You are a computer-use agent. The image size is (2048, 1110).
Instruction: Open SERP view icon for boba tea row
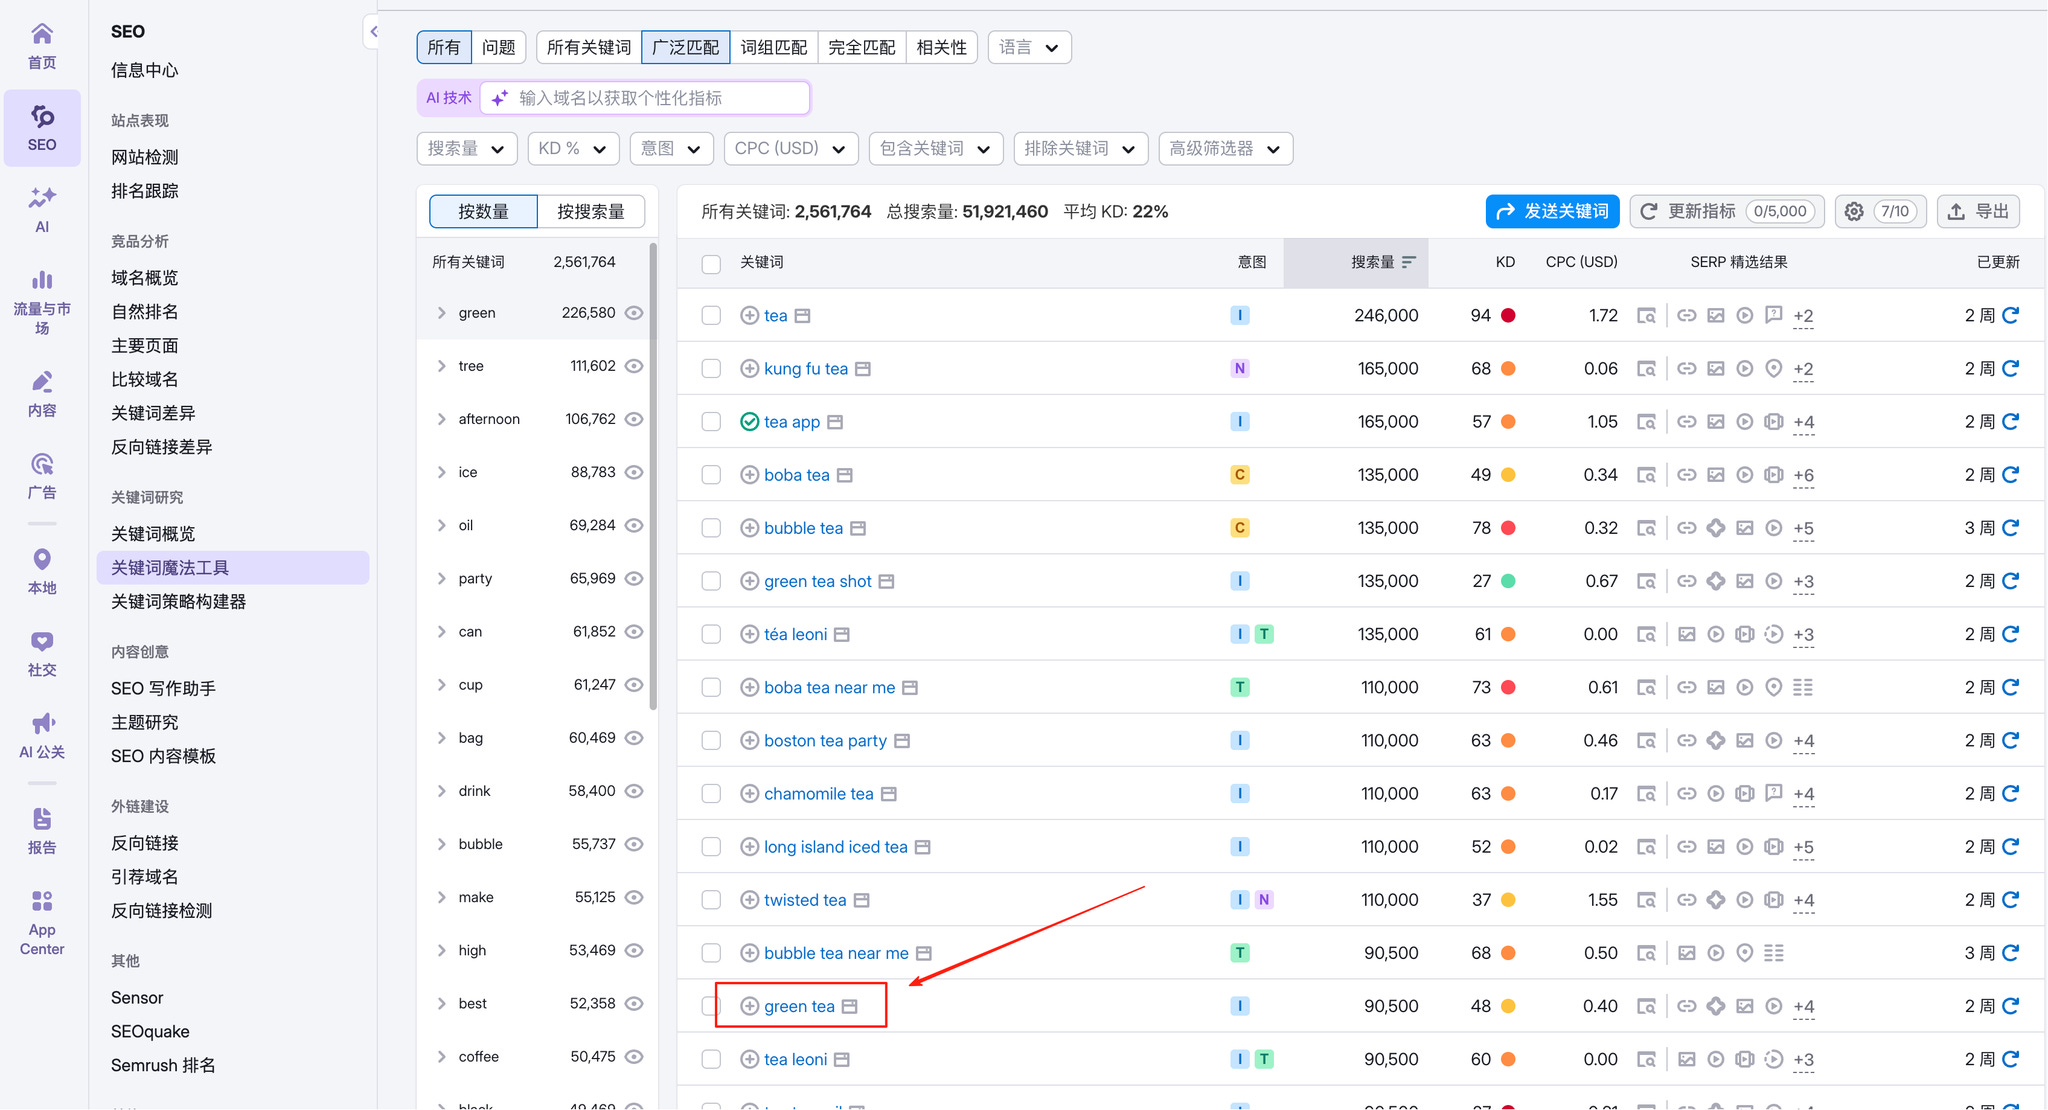(1646, 475)
